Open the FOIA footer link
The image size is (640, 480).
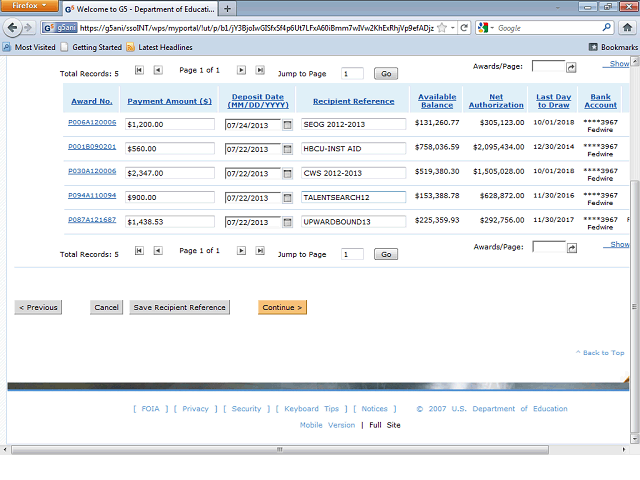coord(150,409)
